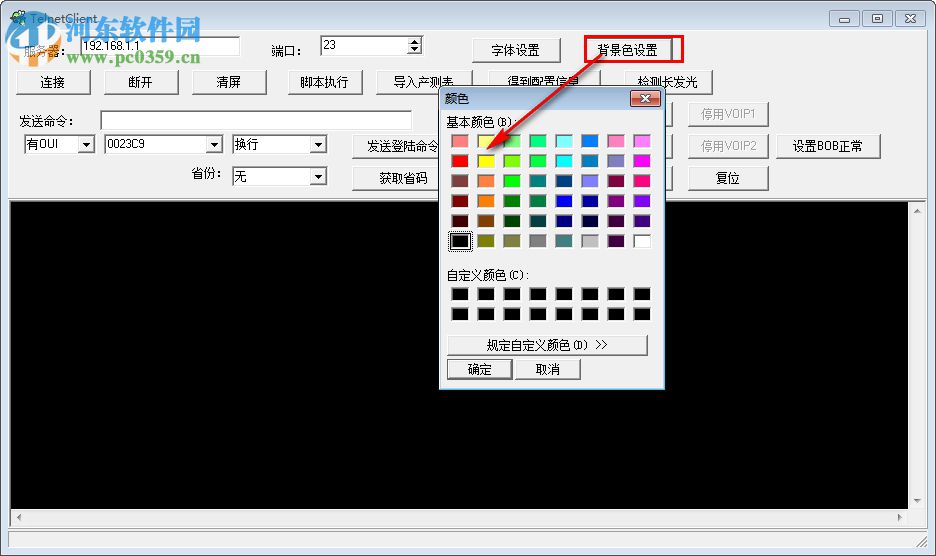Select the orange swatch in the third row

(486, 181)
